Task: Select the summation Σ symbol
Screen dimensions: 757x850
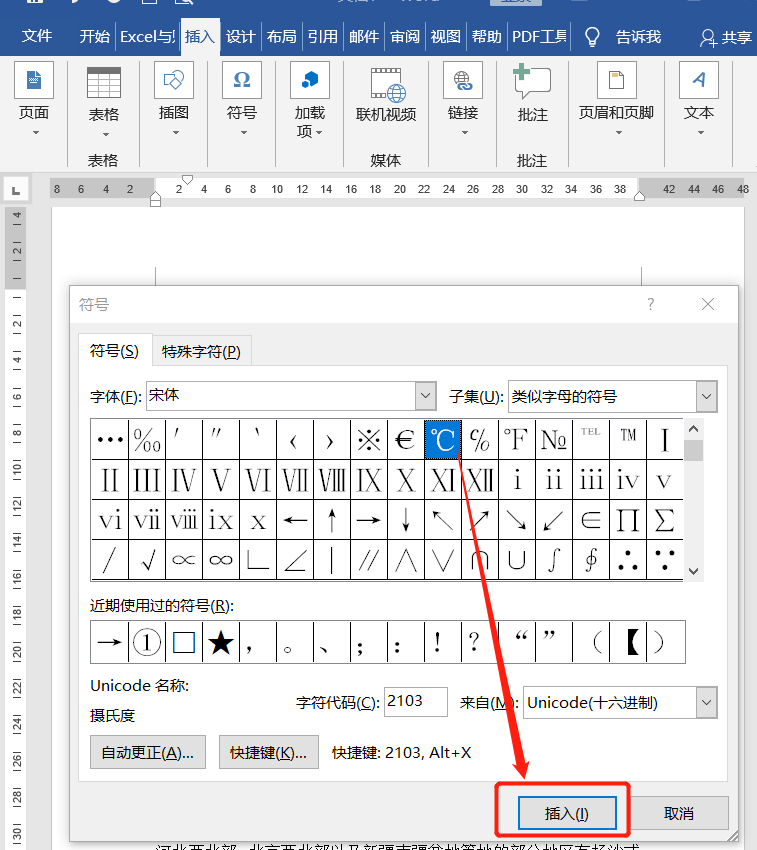Action: 664,520
